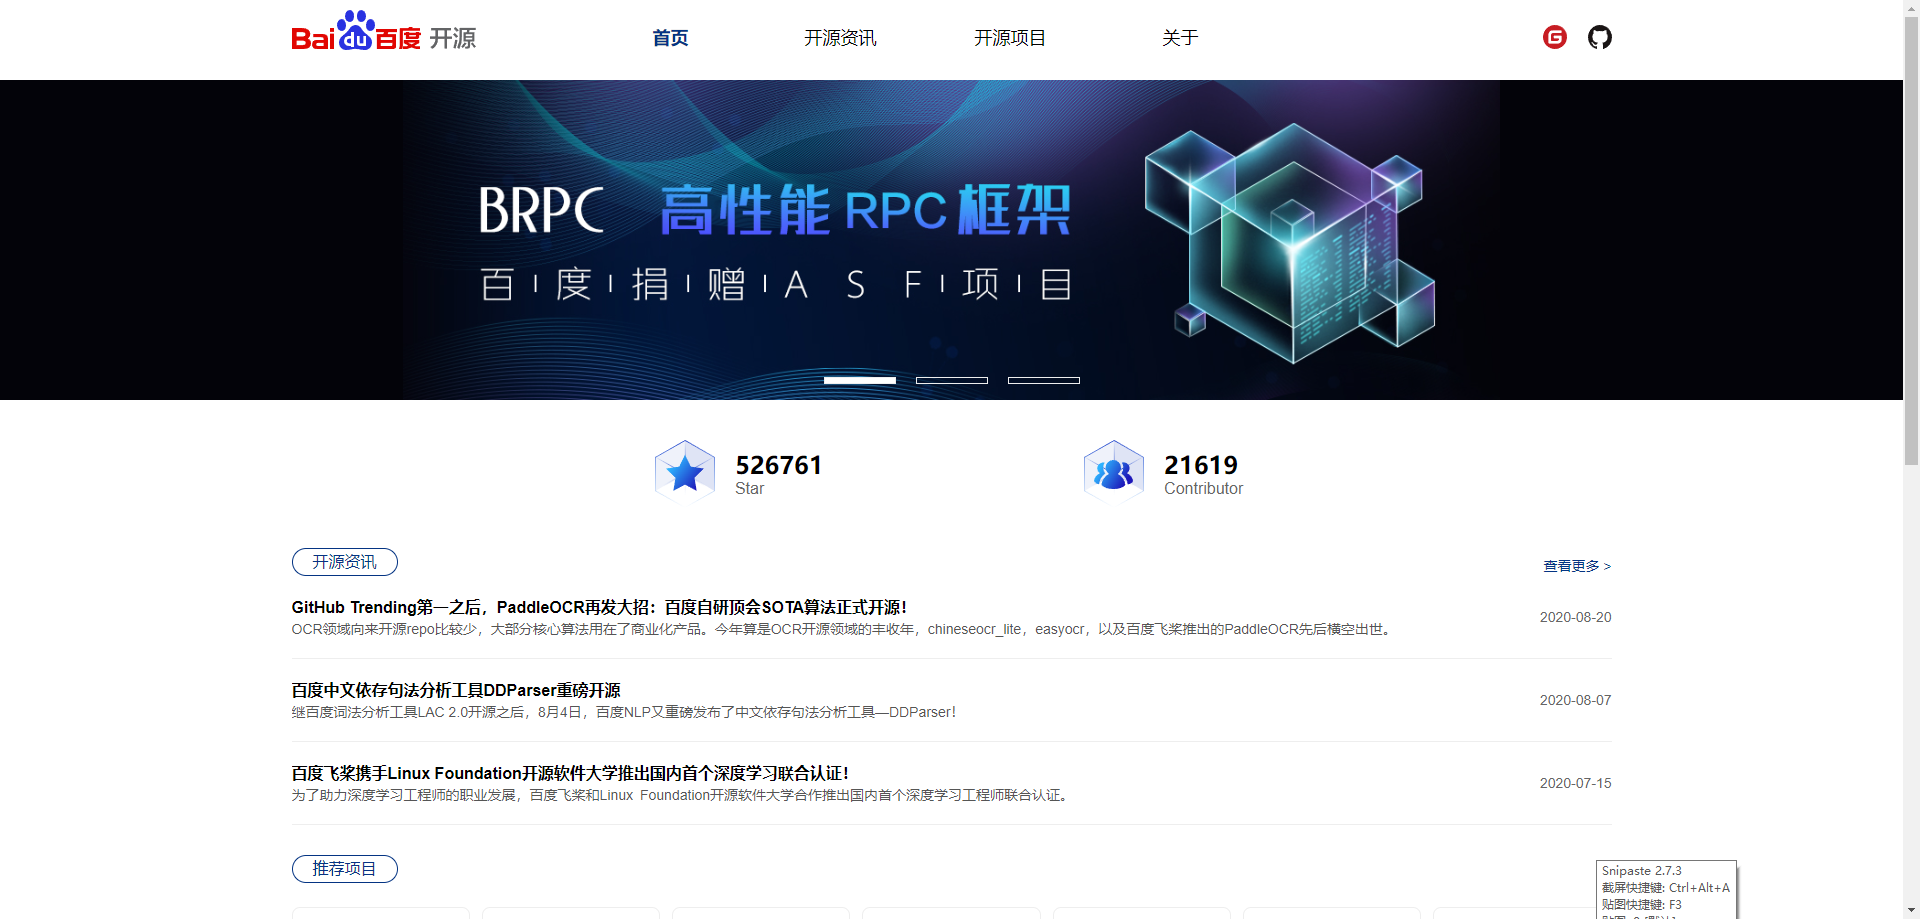The image size is (1920, 919).
Task: Open the Gitee red G icon
Action: pos(1554,37)
